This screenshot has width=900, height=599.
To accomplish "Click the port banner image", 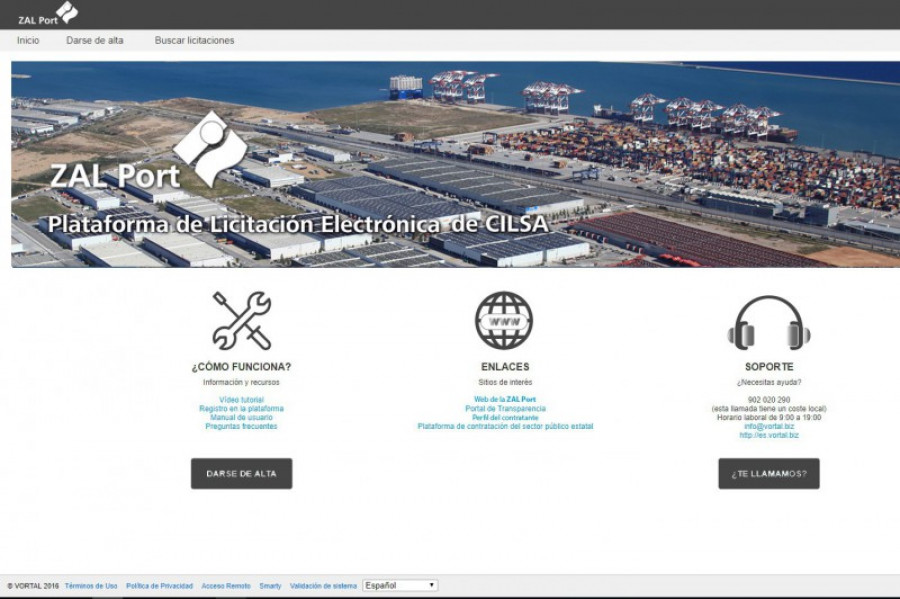I will (456, 164).
